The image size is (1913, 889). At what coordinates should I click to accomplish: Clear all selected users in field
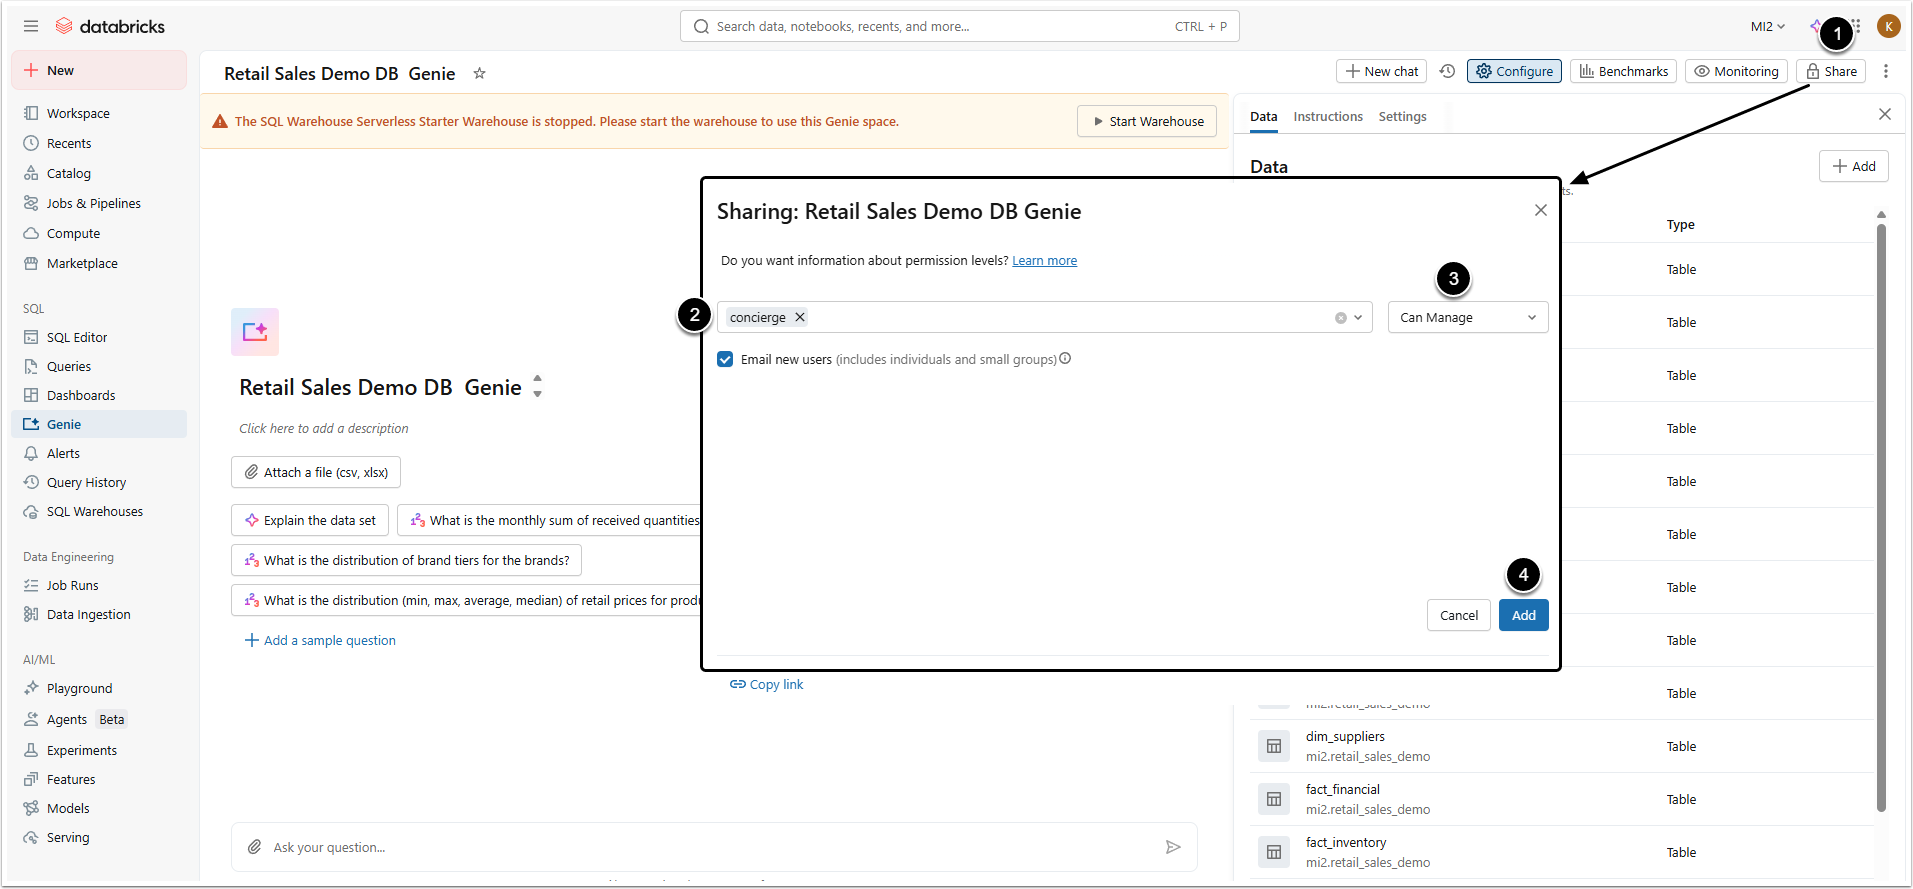[1340, 318]
